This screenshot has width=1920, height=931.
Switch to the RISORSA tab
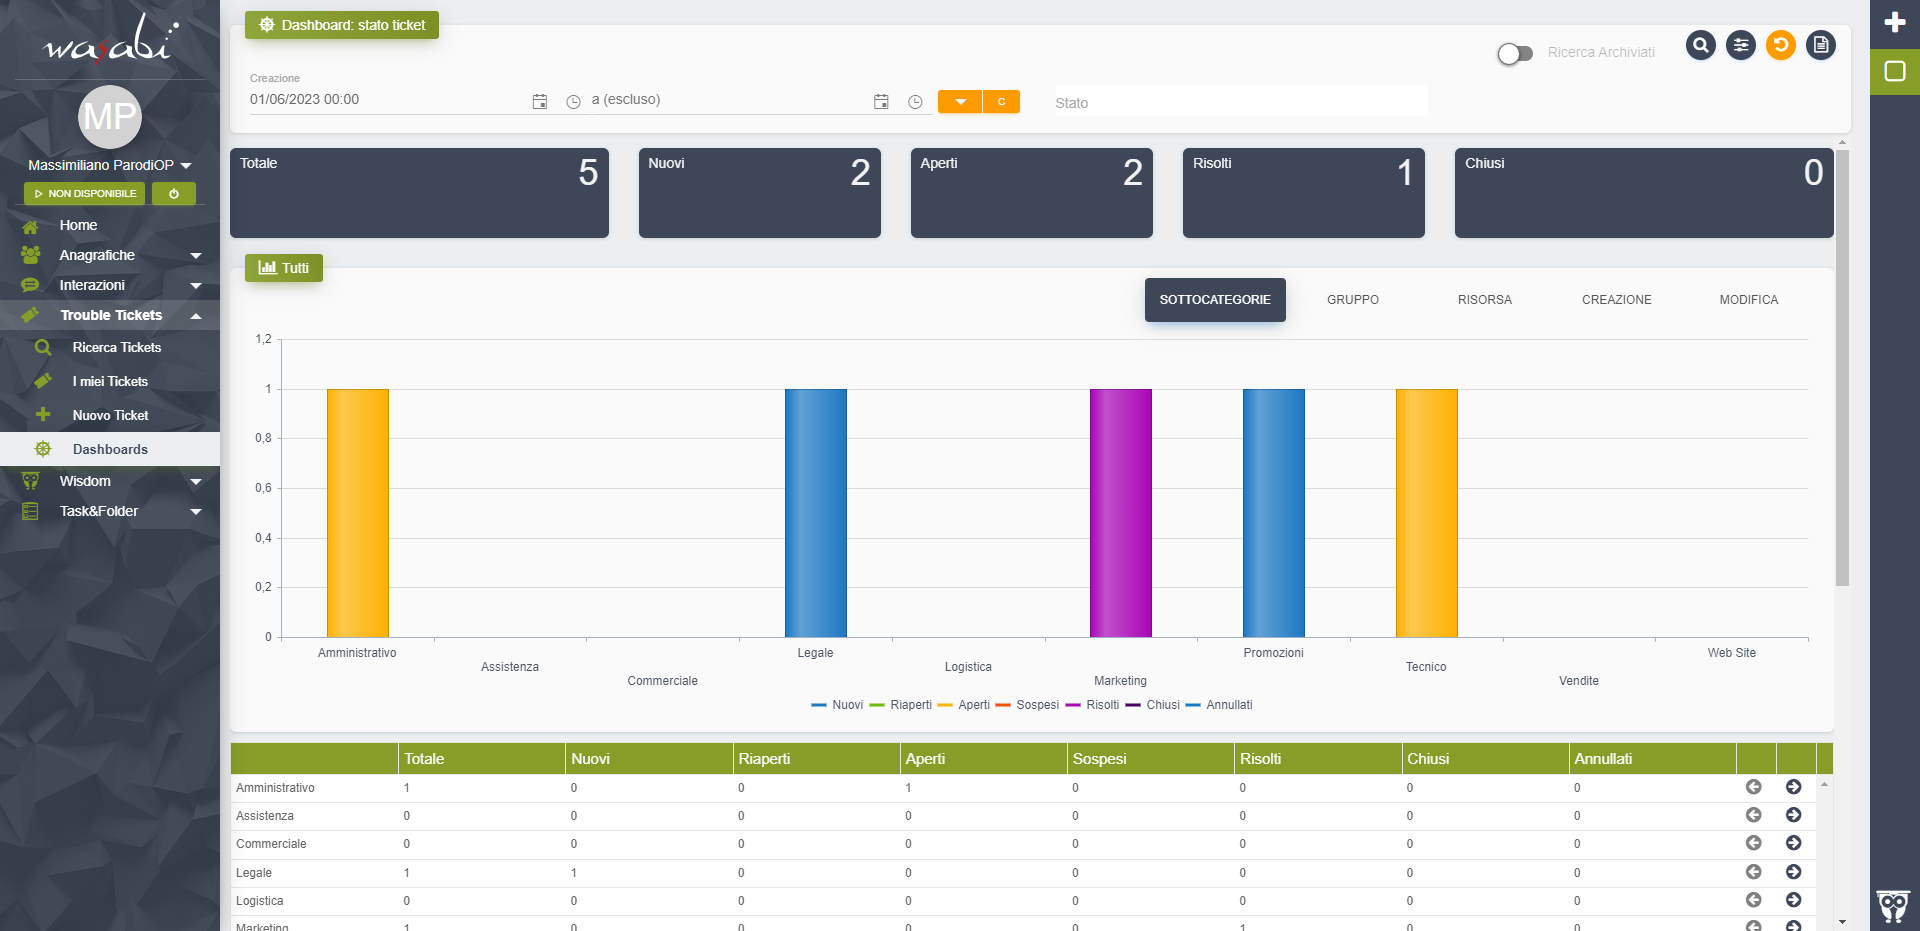tap(1484, 300)
